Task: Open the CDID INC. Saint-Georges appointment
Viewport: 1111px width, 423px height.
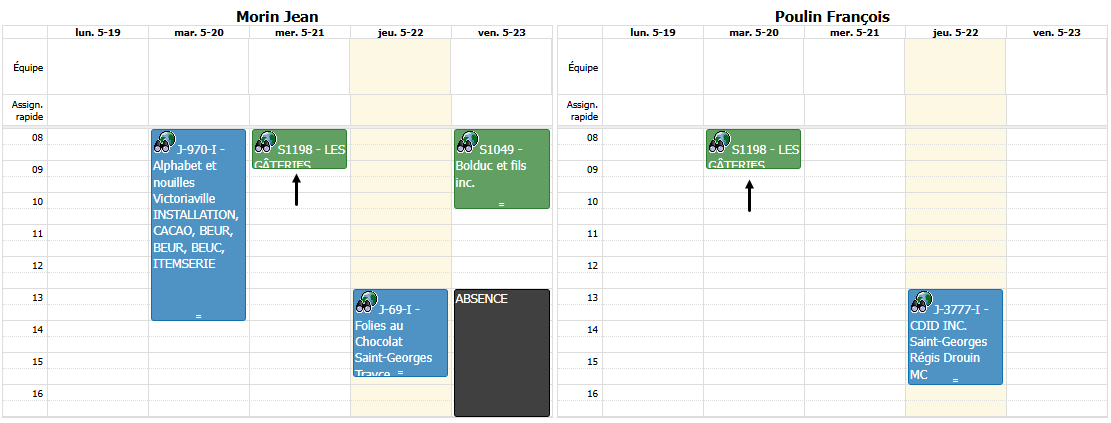Action: [955, 337]
